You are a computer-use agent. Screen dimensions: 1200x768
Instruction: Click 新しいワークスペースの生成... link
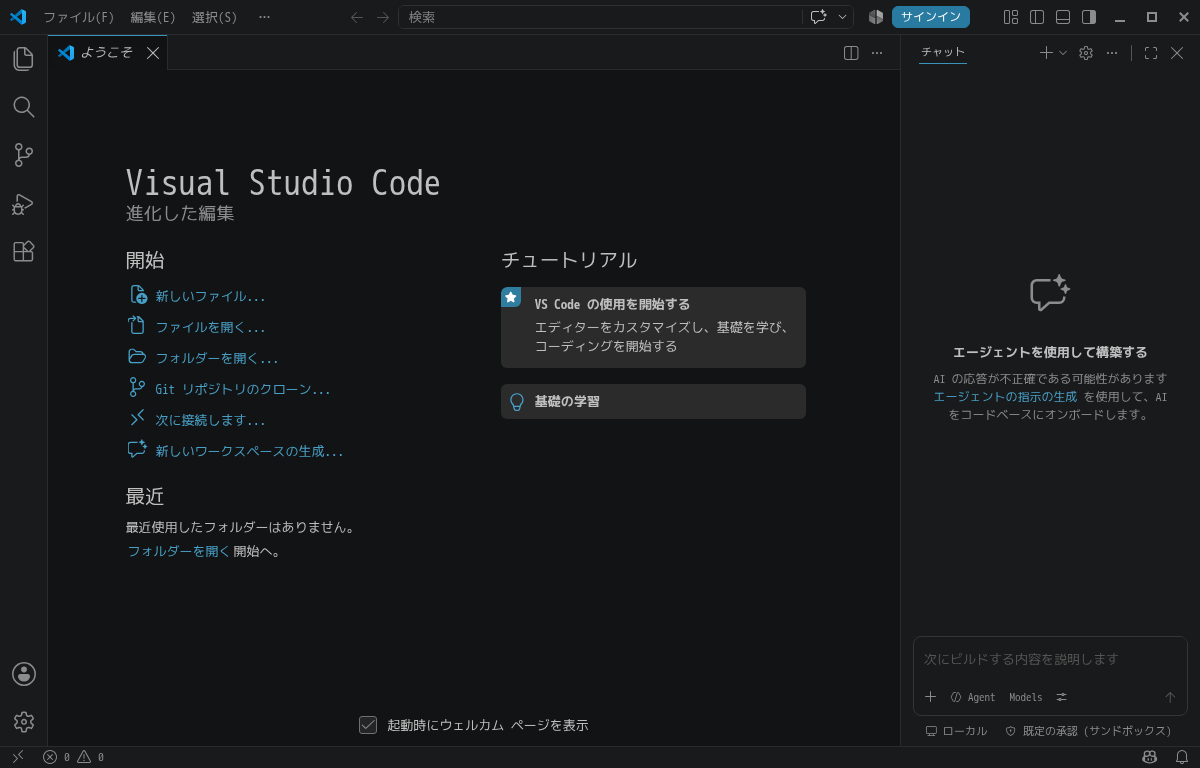(x=236, y=451)
